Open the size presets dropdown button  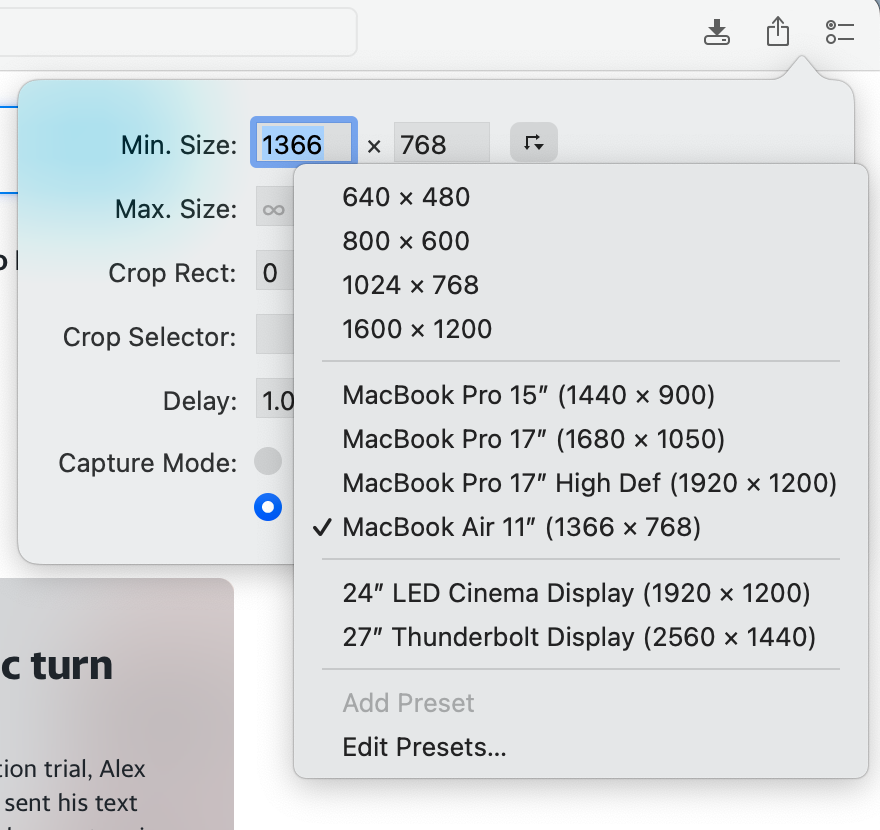(533, 143)
